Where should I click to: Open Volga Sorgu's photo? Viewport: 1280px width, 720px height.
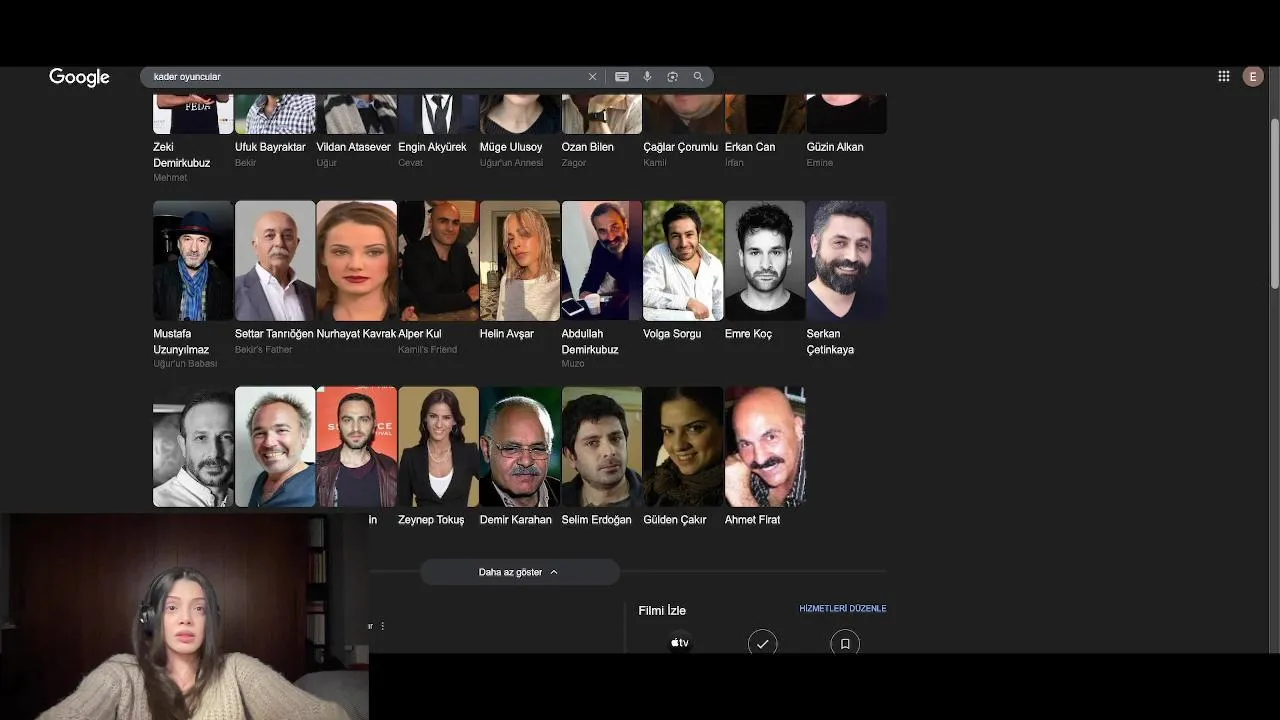683,261
